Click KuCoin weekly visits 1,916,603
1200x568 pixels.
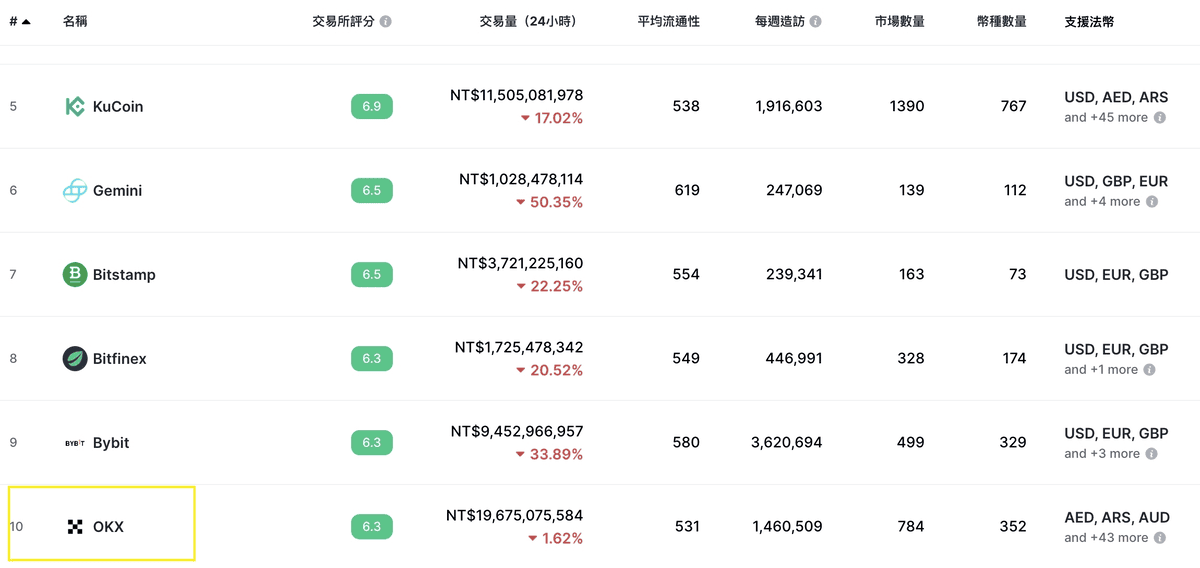point(789,106)
